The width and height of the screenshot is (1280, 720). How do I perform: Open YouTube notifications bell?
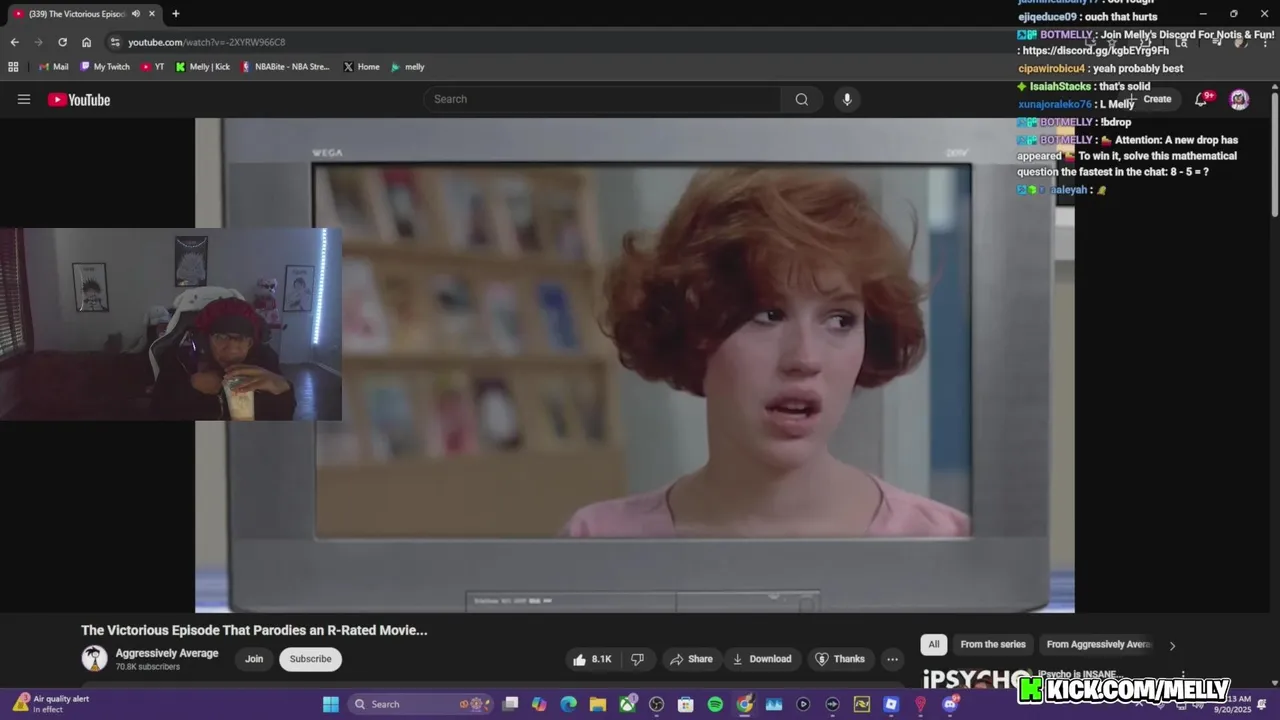click(x=1202, y=99)
